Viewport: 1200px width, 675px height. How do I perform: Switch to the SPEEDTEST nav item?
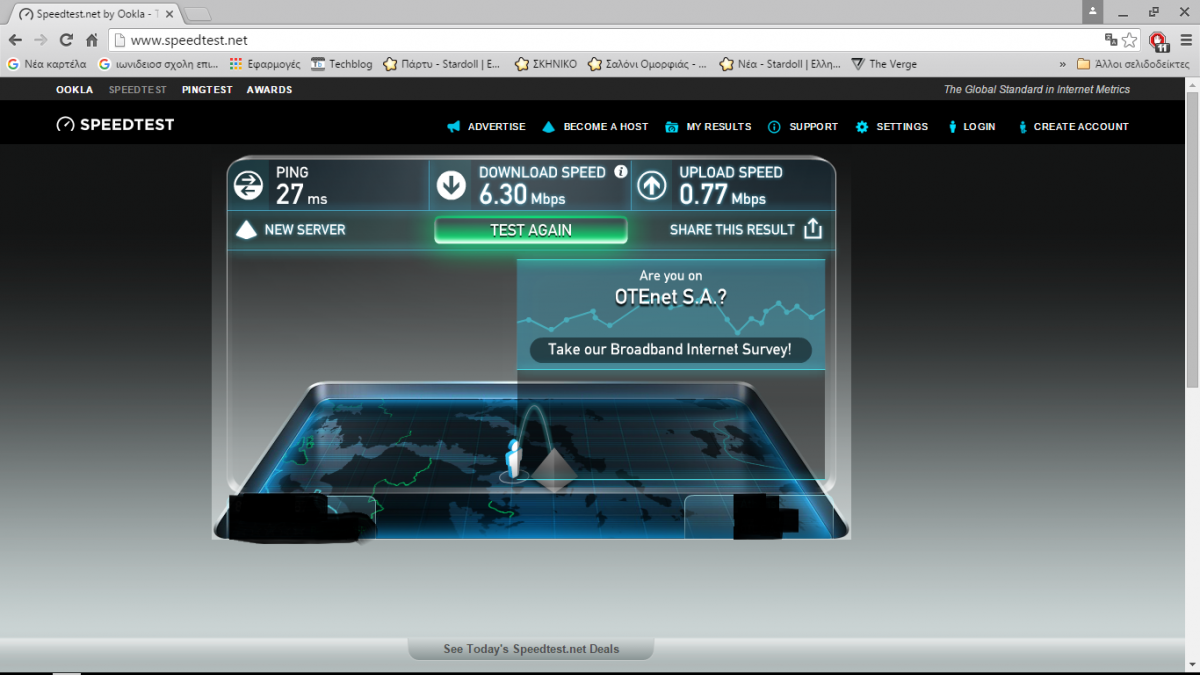138,90
